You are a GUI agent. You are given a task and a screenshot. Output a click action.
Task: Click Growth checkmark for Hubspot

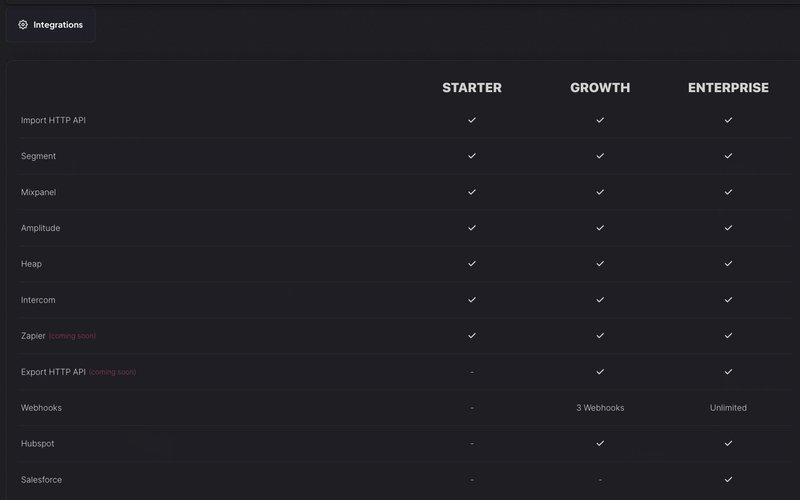[600, 444]
